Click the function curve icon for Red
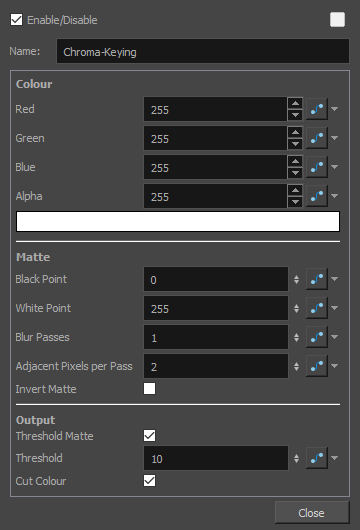Image resolution: width=360 pixels, height=530 pixels. [317, 109]
